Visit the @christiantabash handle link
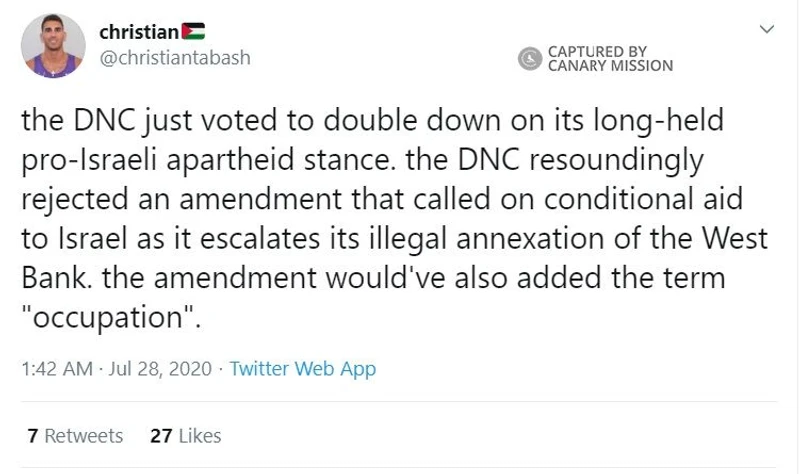Image resolution: width=800 pixels, height=474 pixels. pyautogui.click(x=175, y=58)
